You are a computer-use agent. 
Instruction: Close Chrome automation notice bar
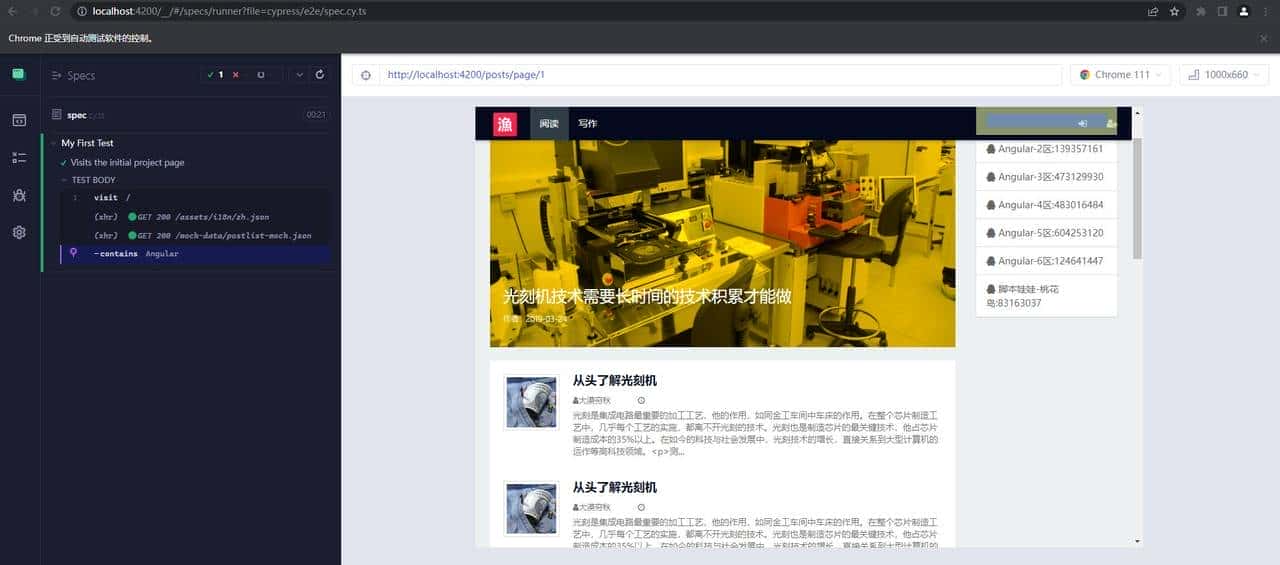[1263, 38]
